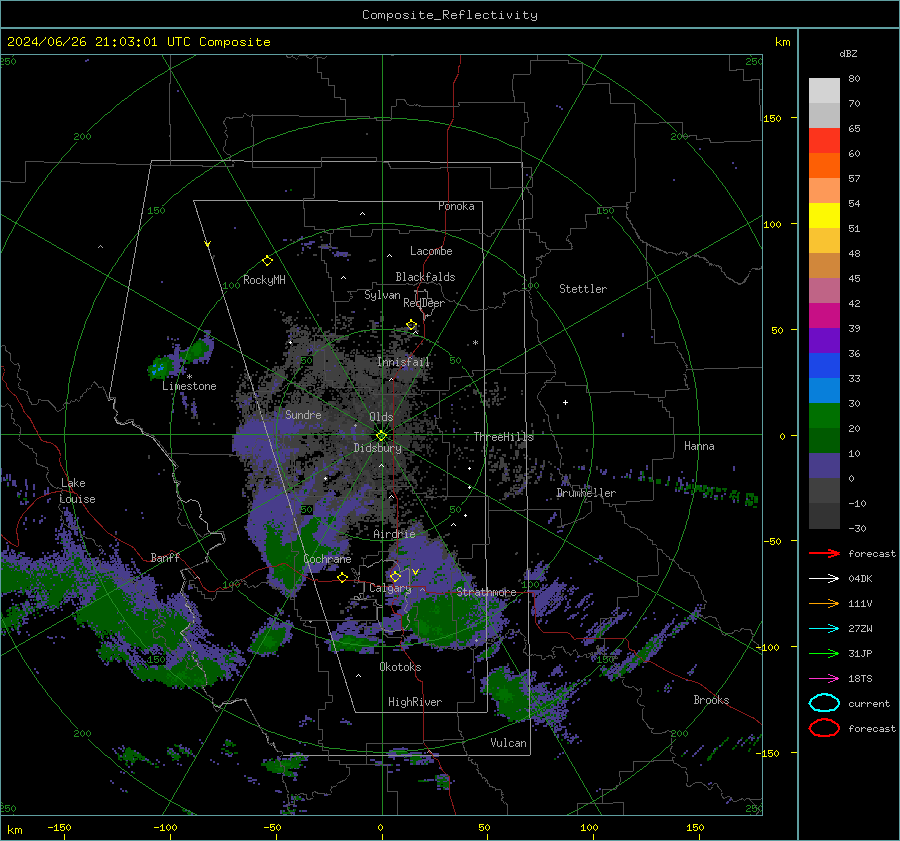Click the cyan current ellipse symbol
900x841 pixels.
(x=824, y=703)
